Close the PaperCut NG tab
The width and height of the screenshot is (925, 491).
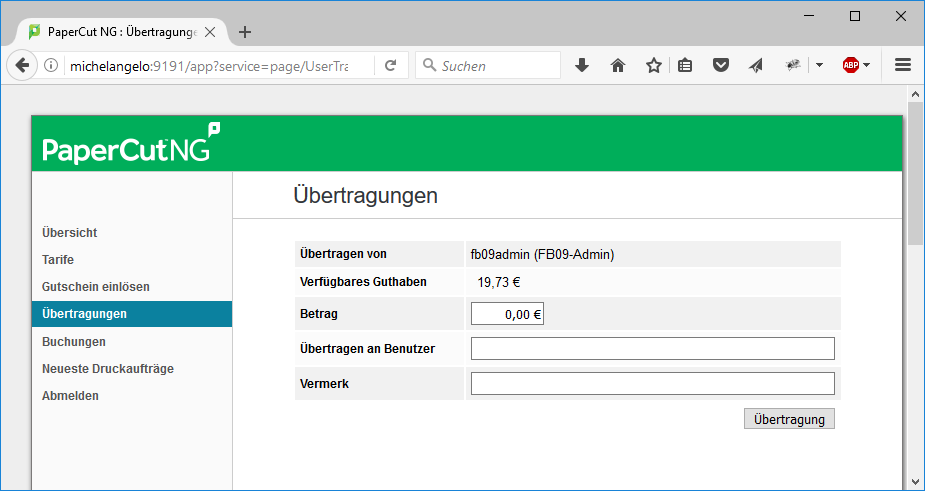(209, 32)
